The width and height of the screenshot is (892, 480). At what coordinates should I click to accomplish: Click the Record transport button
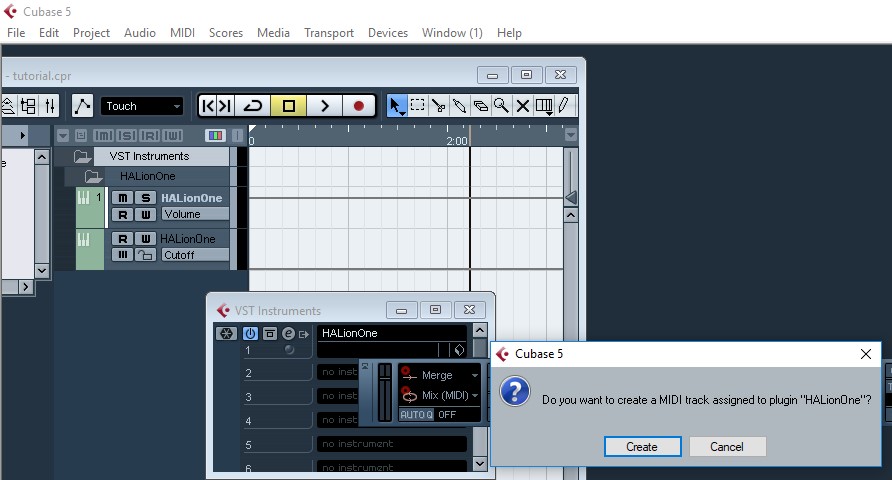coord(358,106)
